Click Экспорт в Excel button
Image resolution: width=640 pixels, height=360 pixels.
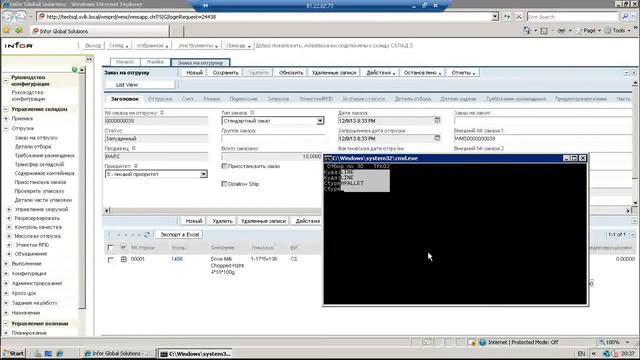[180, 235]
